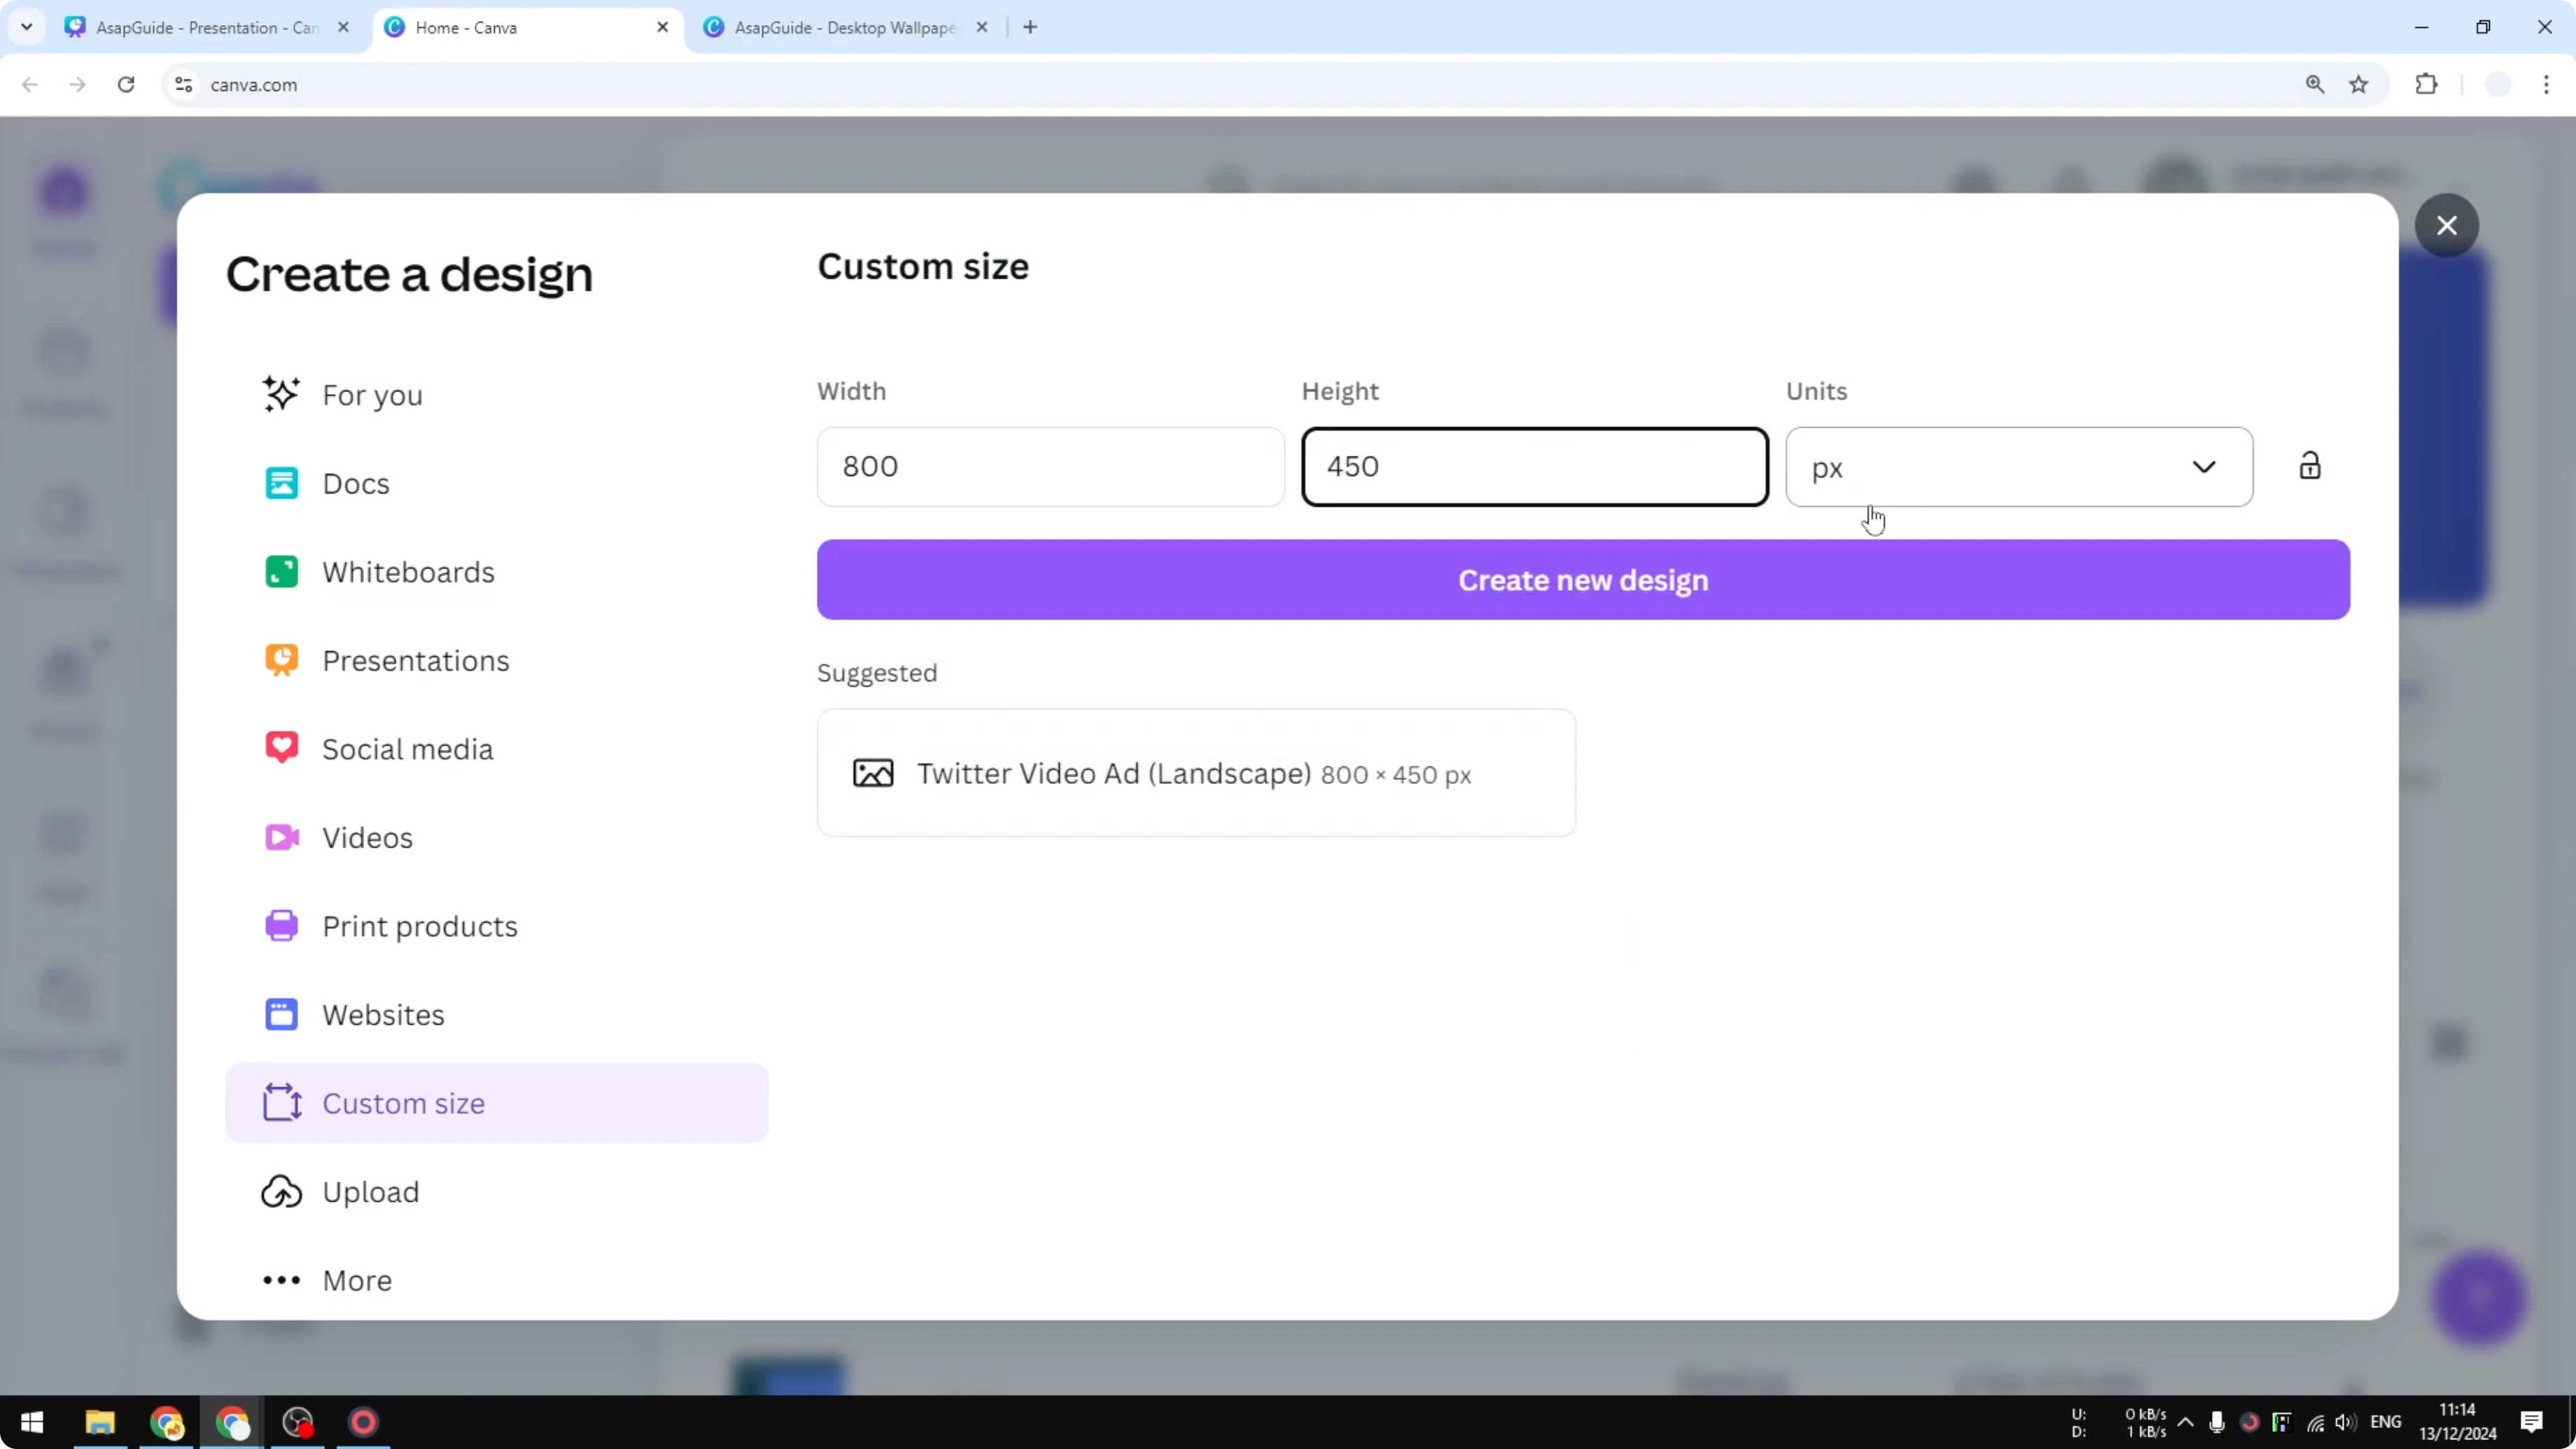Click the Create new design button

tap(1583, 579)
